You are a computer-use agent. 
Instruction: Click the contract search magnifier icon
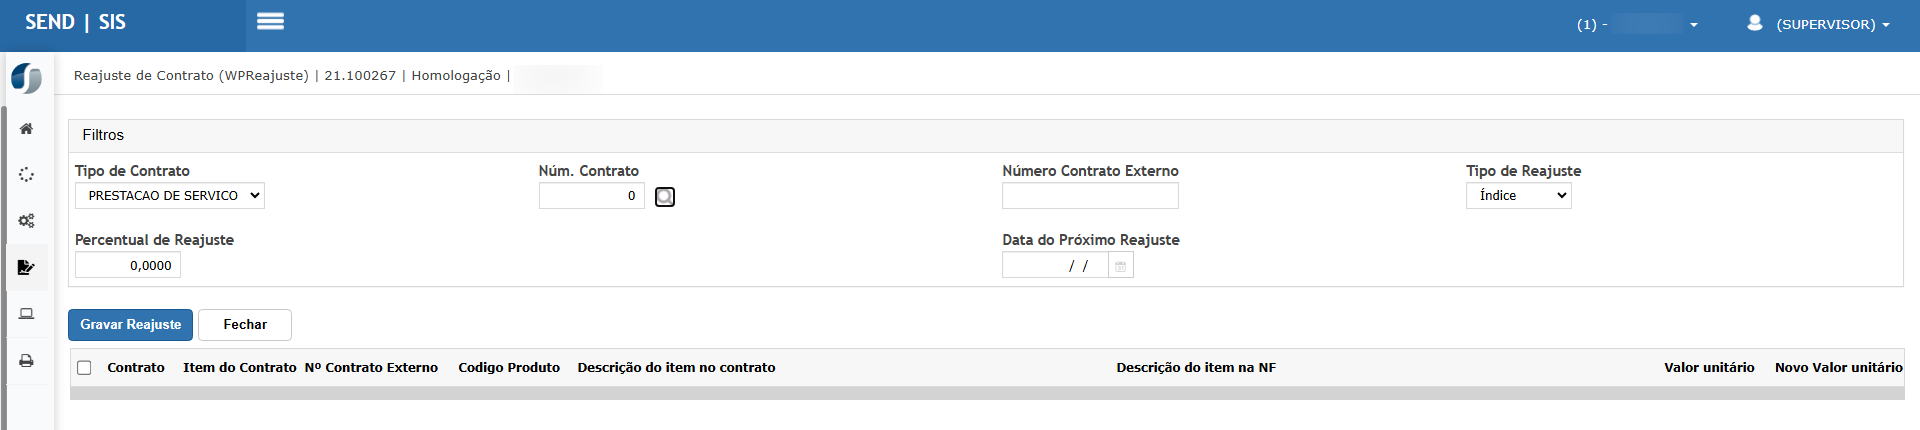[x=665, y=197]
